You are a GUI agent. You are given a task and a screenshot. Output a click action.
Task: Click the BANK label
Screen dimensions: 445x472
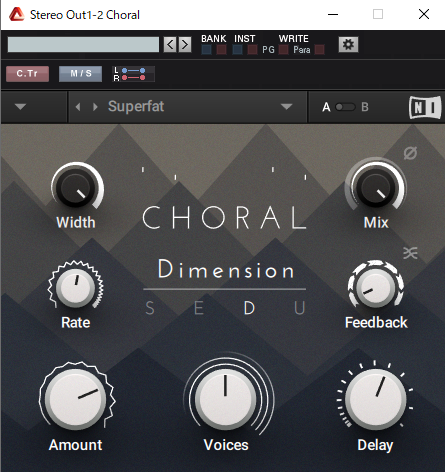[214, 39]
